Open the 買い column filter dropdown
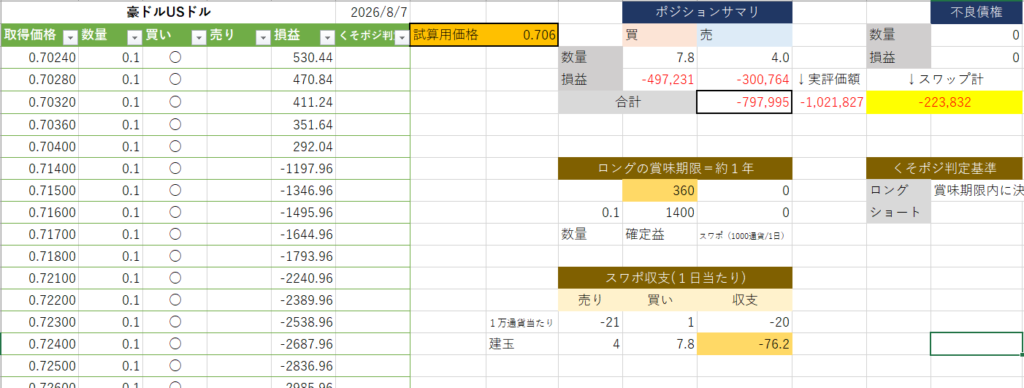The width and height of the screenshot is (1024, 388). (199, 36)
